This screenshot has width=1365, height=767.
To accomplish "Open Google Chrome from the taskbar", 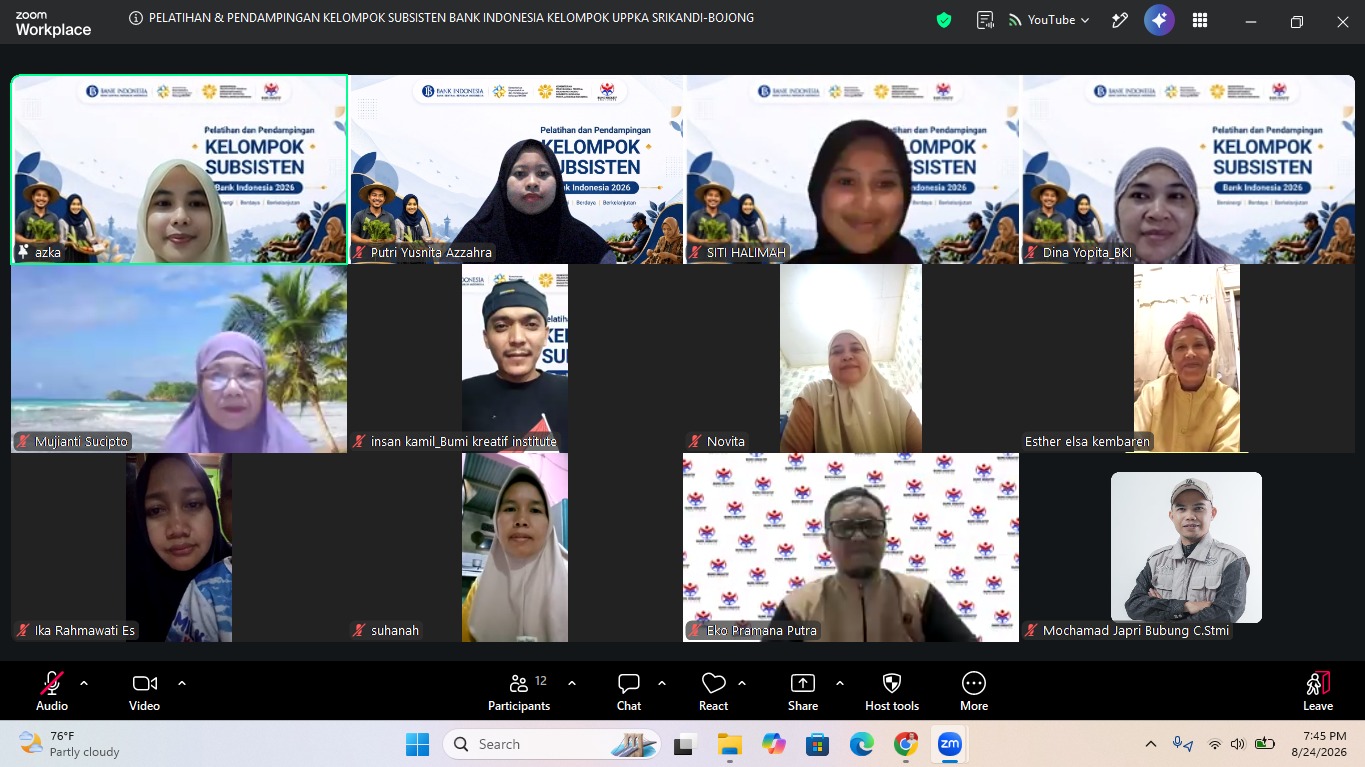I will point(906,744).
